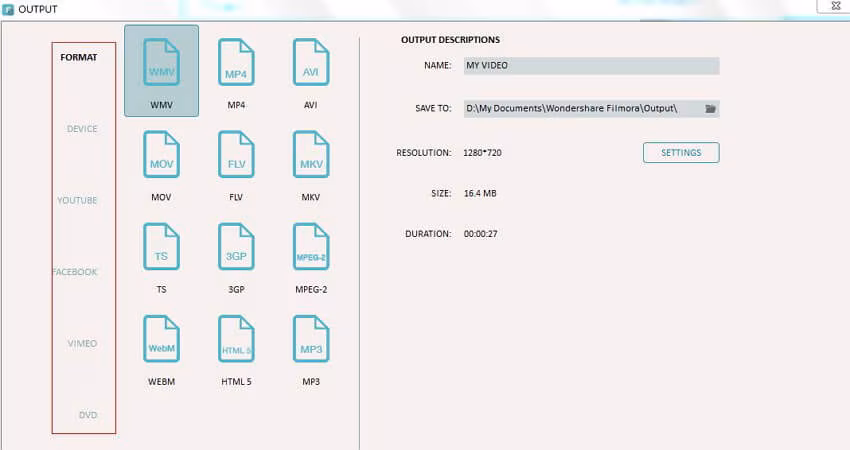The height and width of the screenshot is (450, 850).
Task: Choose the MP4 output format
Action: 236,62
